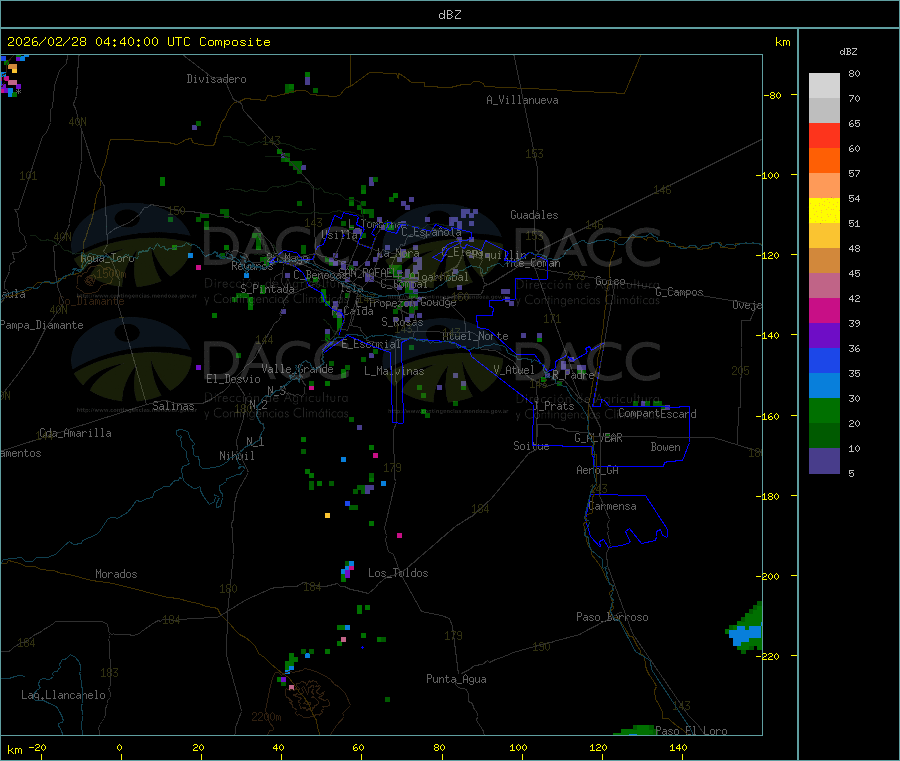The image size is (900, 761).
Task: Click the yellow echo pixel south of Nihuil
Action: 327,515
